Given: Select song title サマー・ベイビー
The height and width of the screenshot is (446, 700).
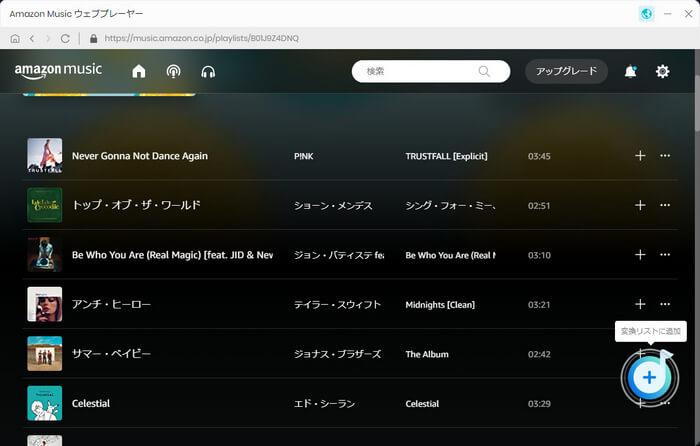Looking at the screenshot, I should pyautogui.click(x=111, y=354).
